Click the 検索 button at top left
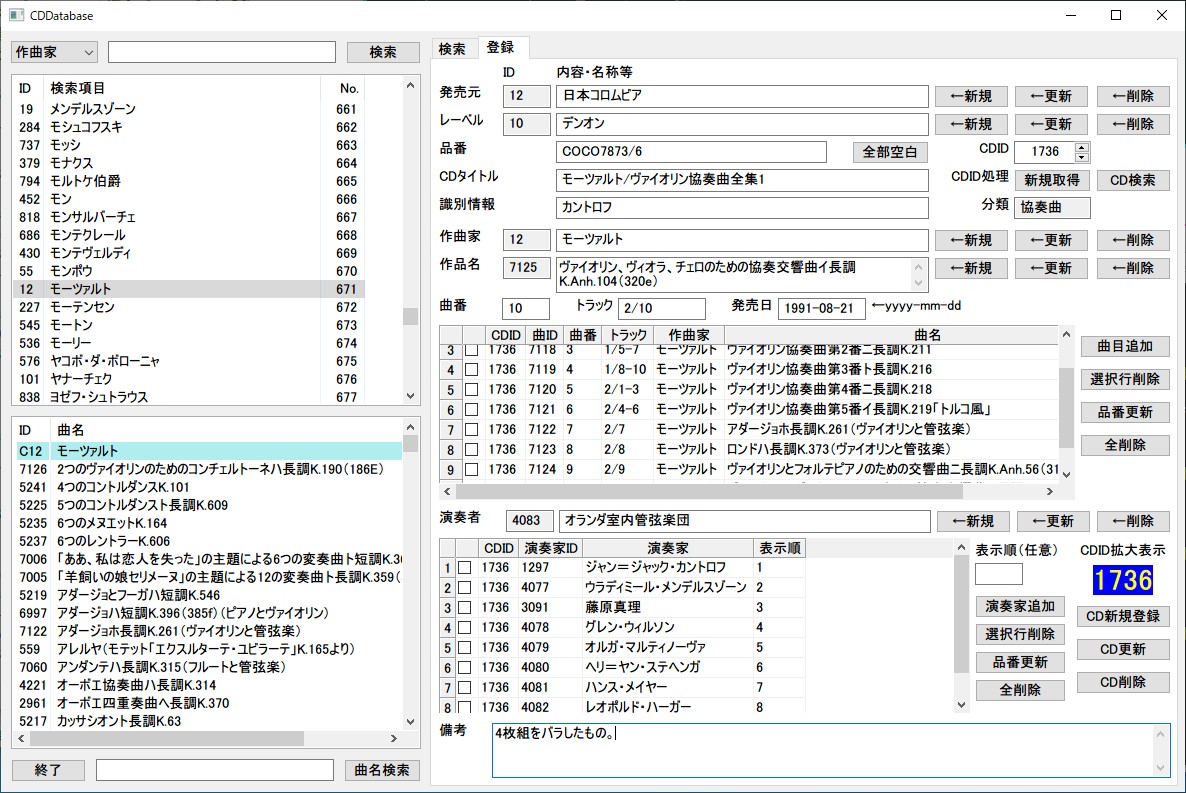This screenshot has width=1186, height=793. (x=383, y=51)
